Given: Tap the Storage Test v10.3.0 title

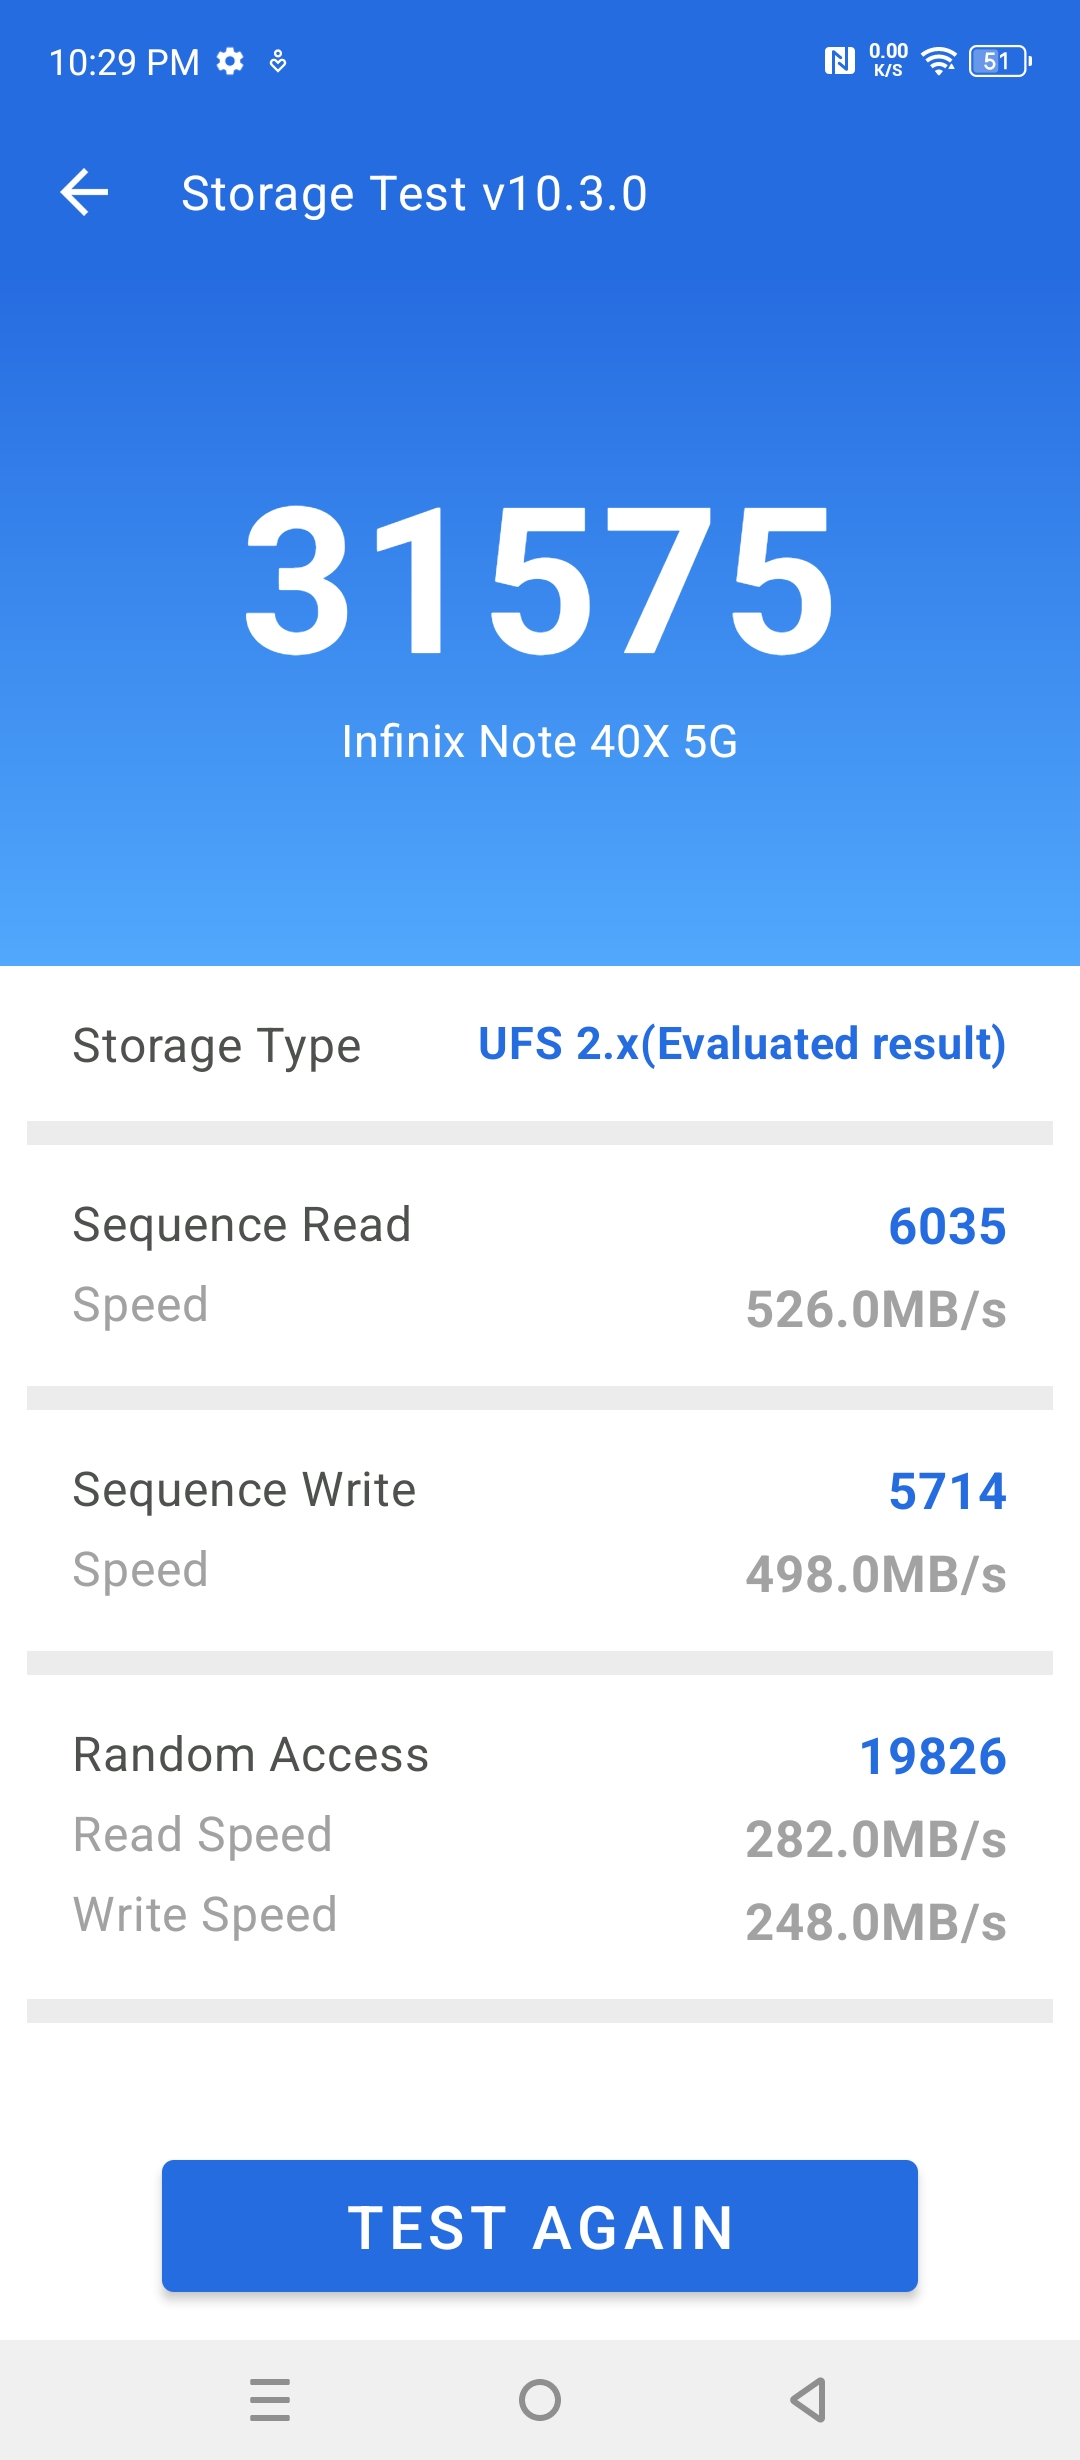Looking at the screenshot, I should [414, 193].
